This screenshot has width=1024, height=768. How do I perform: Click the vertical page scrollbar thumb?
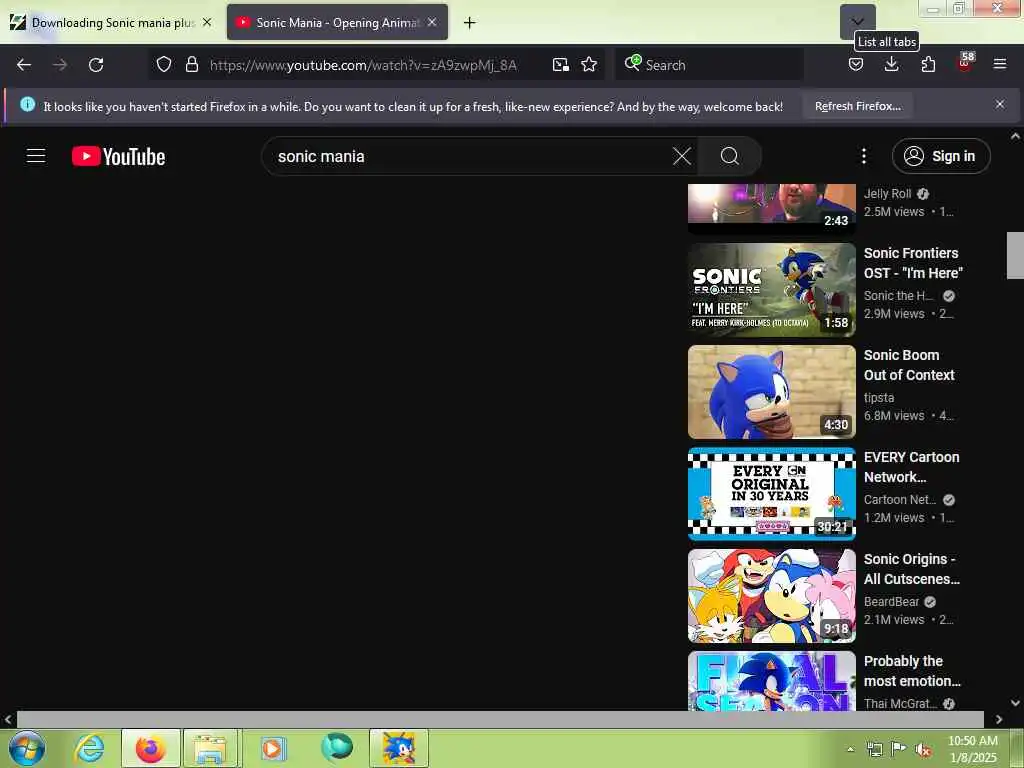tap(1015, 255)
